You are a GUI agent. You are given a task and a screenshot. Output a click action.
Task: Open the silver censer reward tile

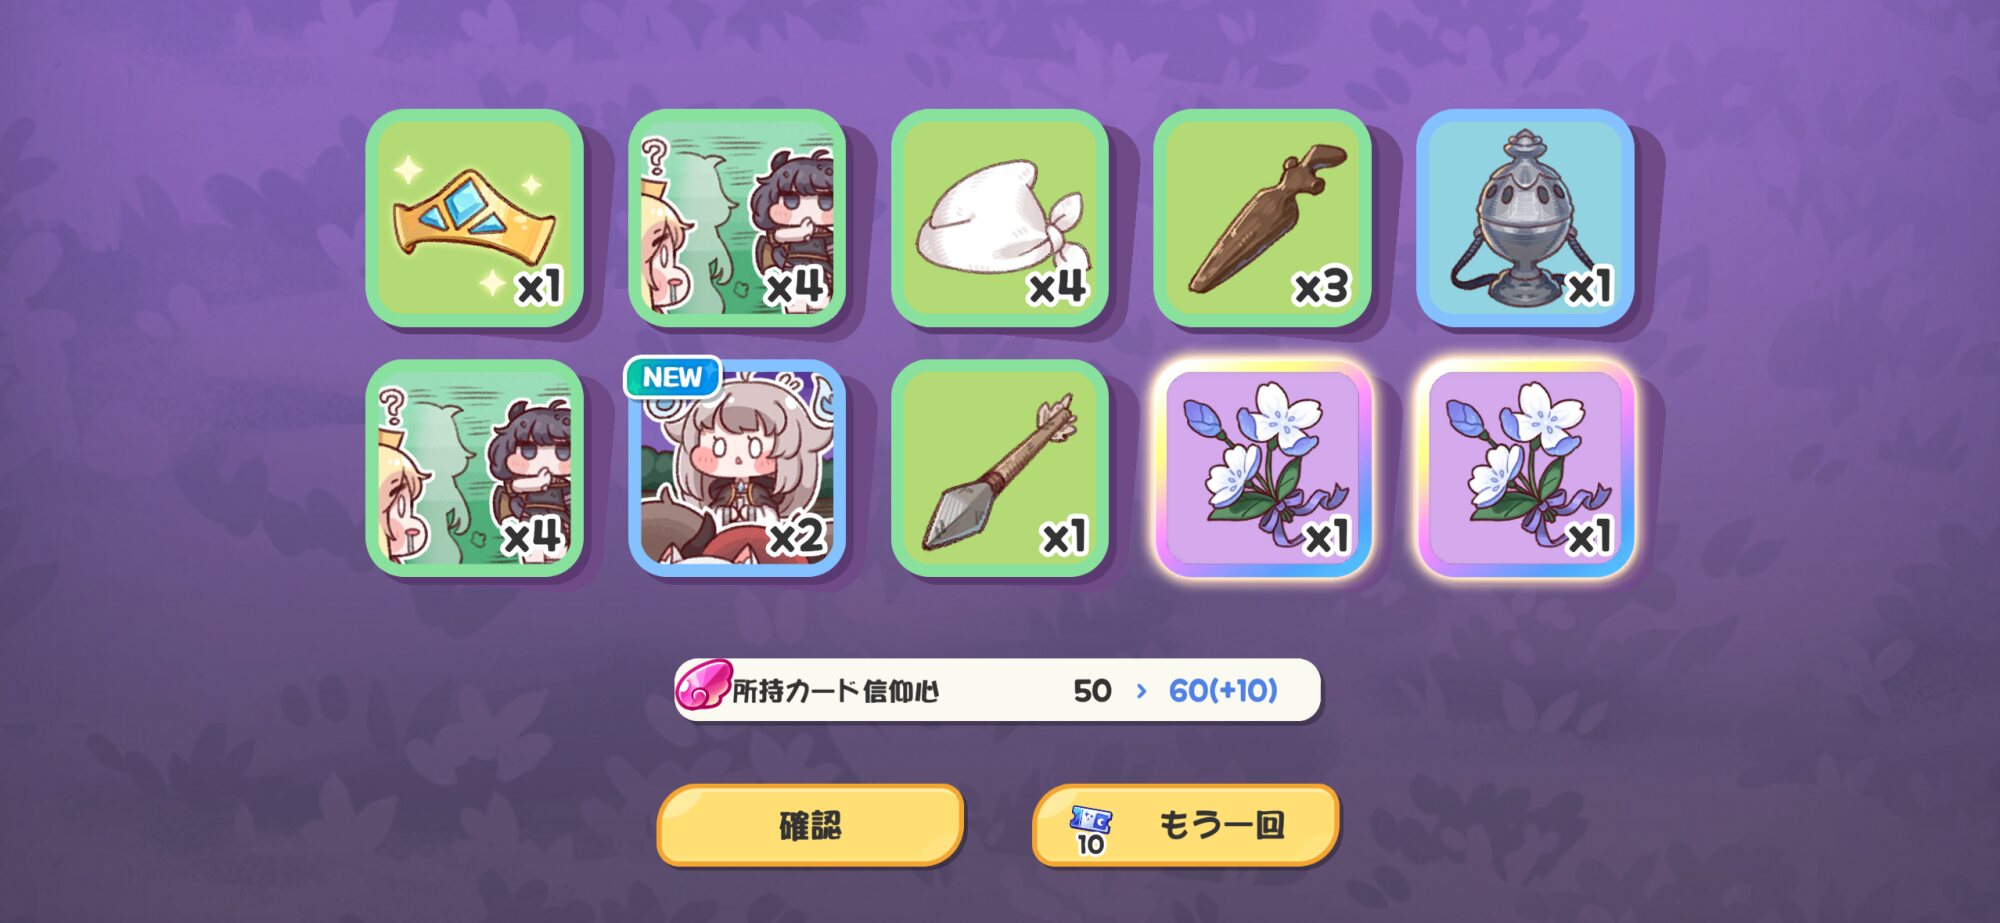[x=1525, y=218]
